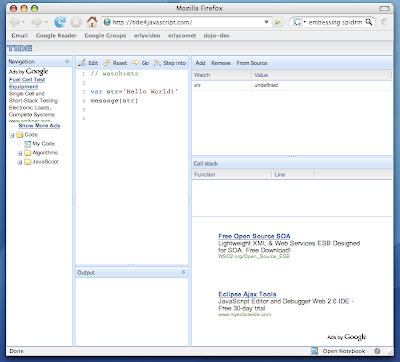Open the dojo-dev bookmark
Image resolution: width=400 pixels, height=362 pixels.
216,35
